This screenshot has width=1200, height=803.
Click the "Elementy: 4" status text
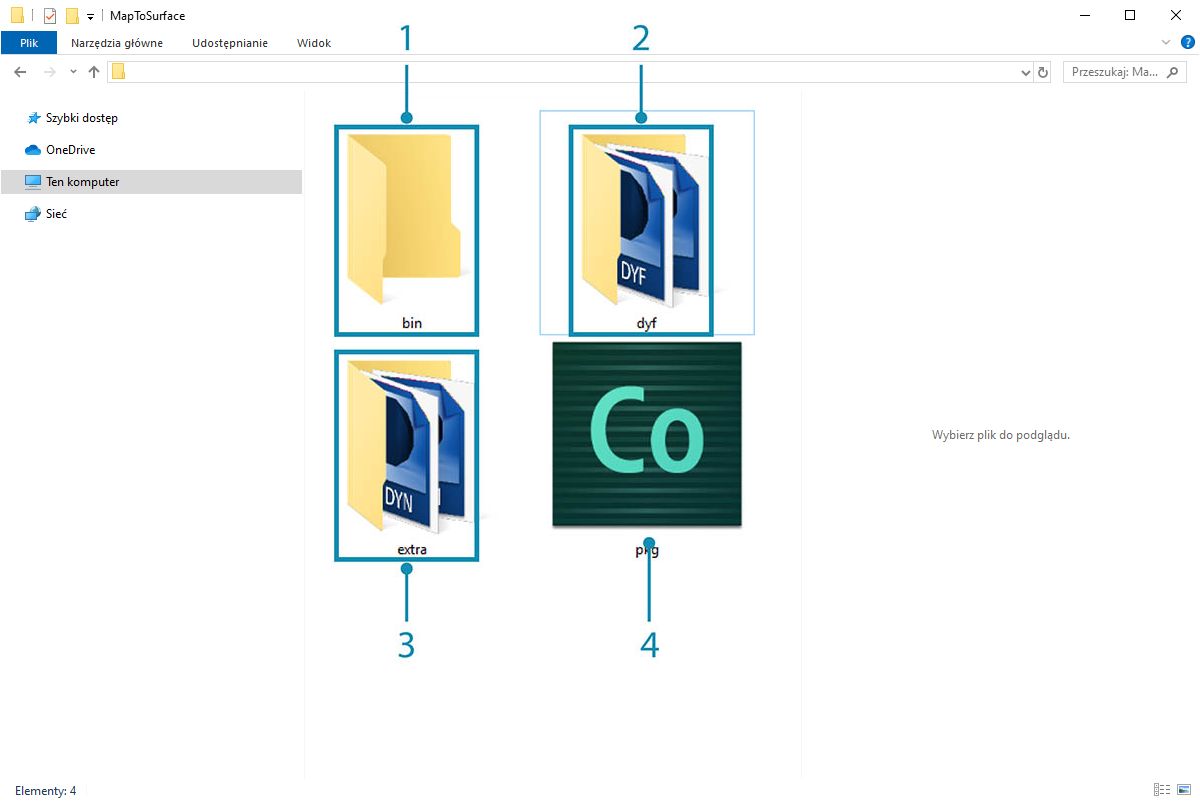pos(45,790)
